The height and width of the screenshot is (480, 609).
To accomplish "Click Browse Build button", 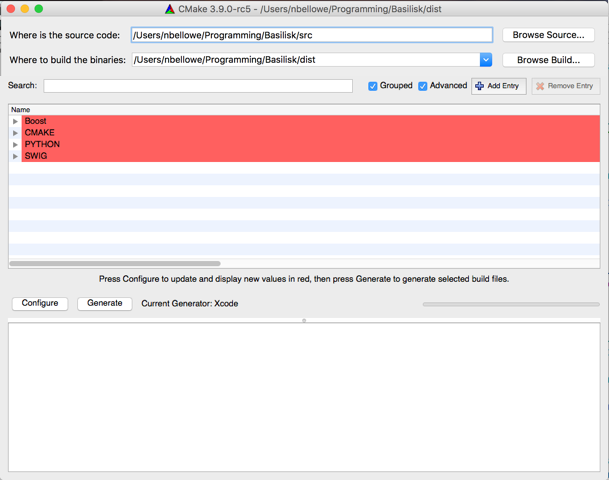I will 548,60.
